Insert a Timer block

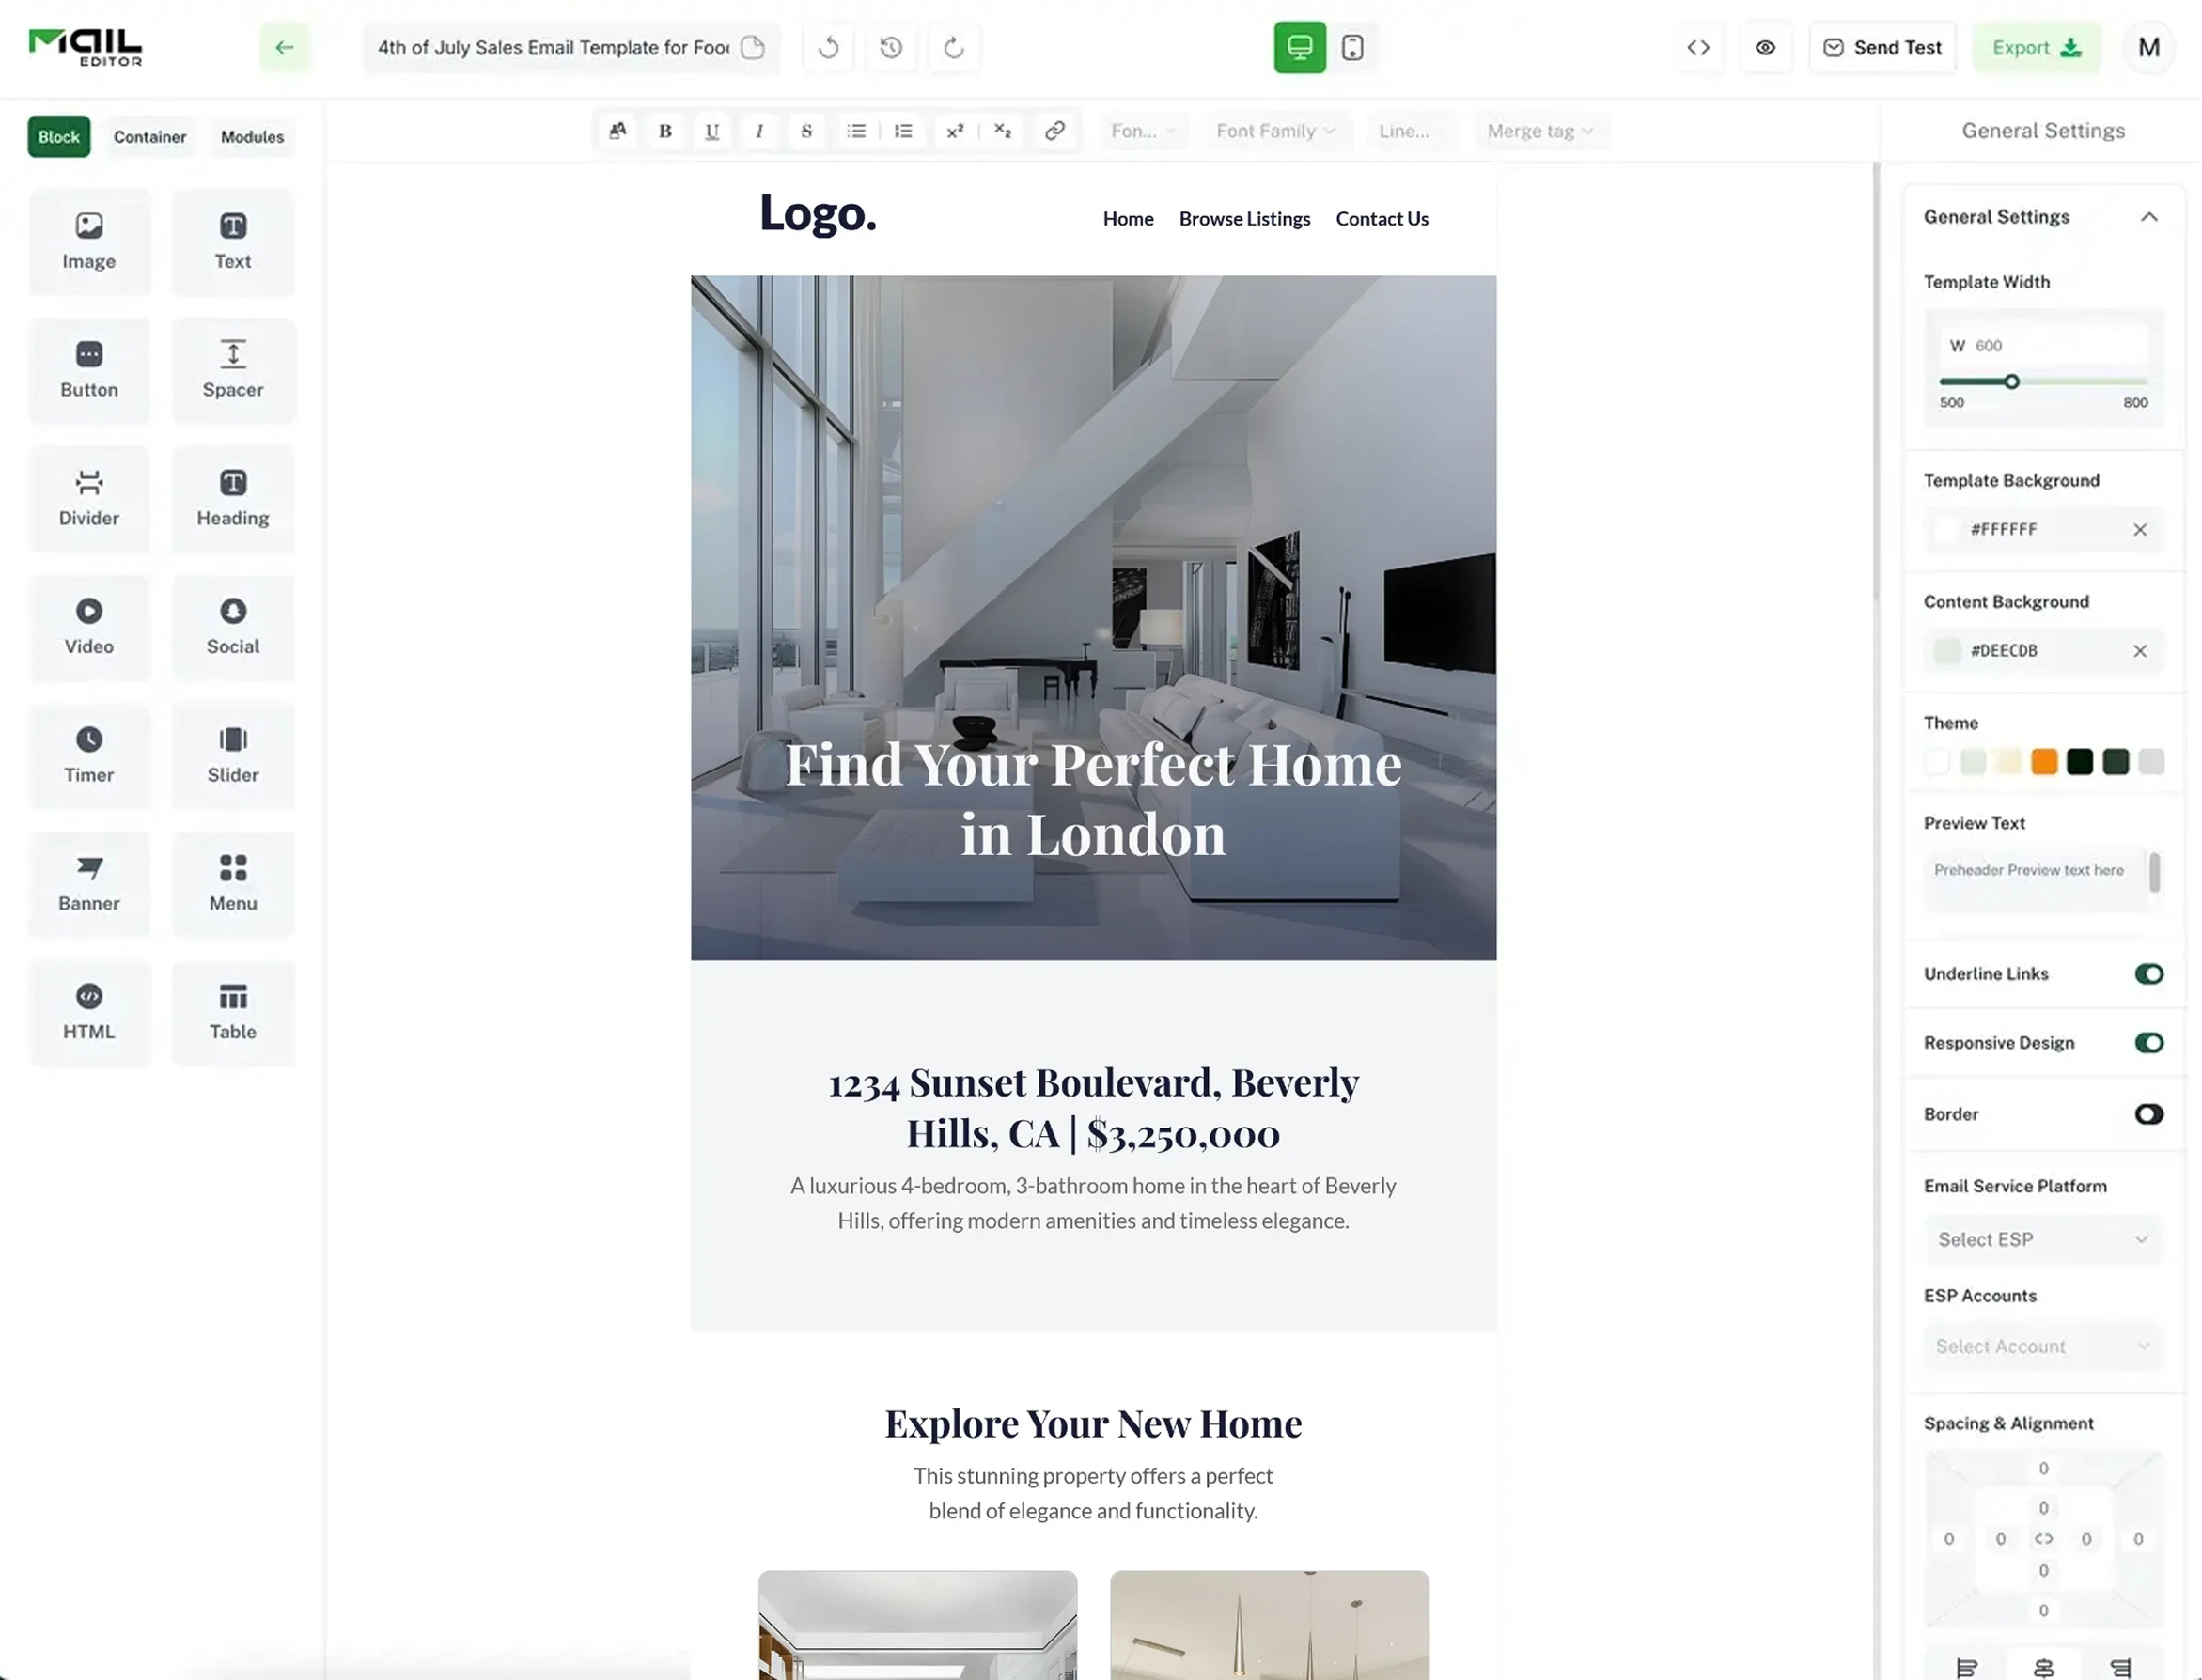coord(89,755)
